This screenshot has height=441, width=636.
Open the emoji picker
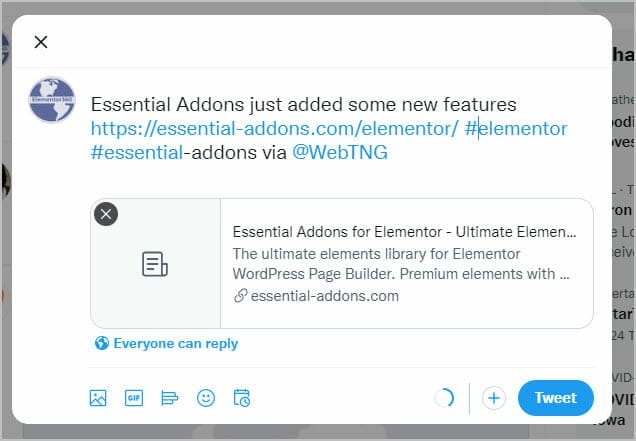pos(206,398)
